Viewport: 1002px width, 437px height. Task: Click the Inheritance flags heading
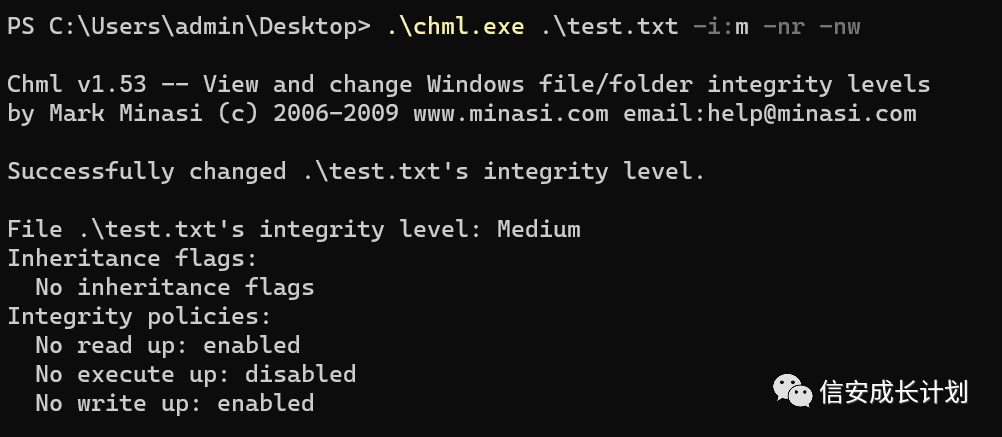click(x=132, y=258)
